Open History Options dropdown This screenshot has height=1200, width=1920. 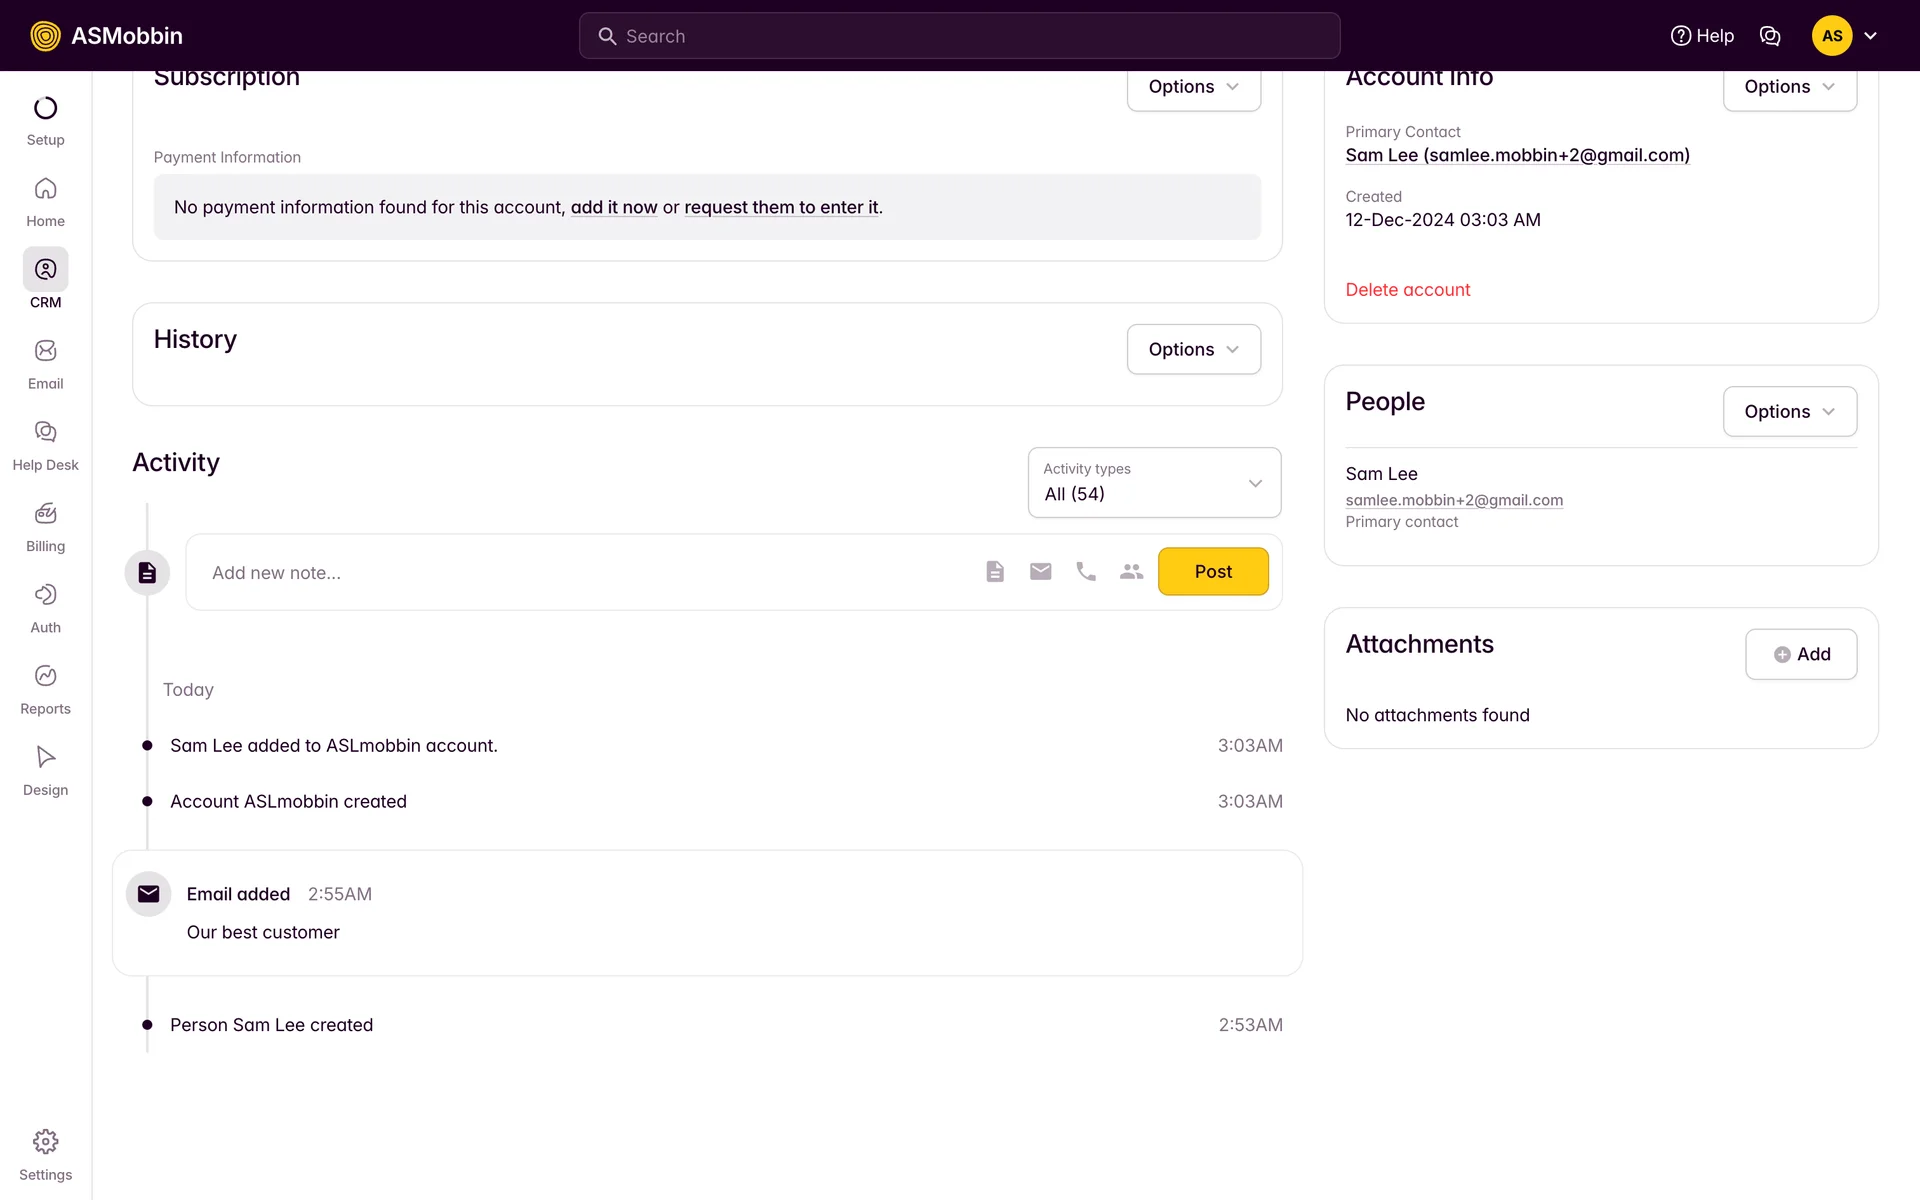(x=1193, y=349)
